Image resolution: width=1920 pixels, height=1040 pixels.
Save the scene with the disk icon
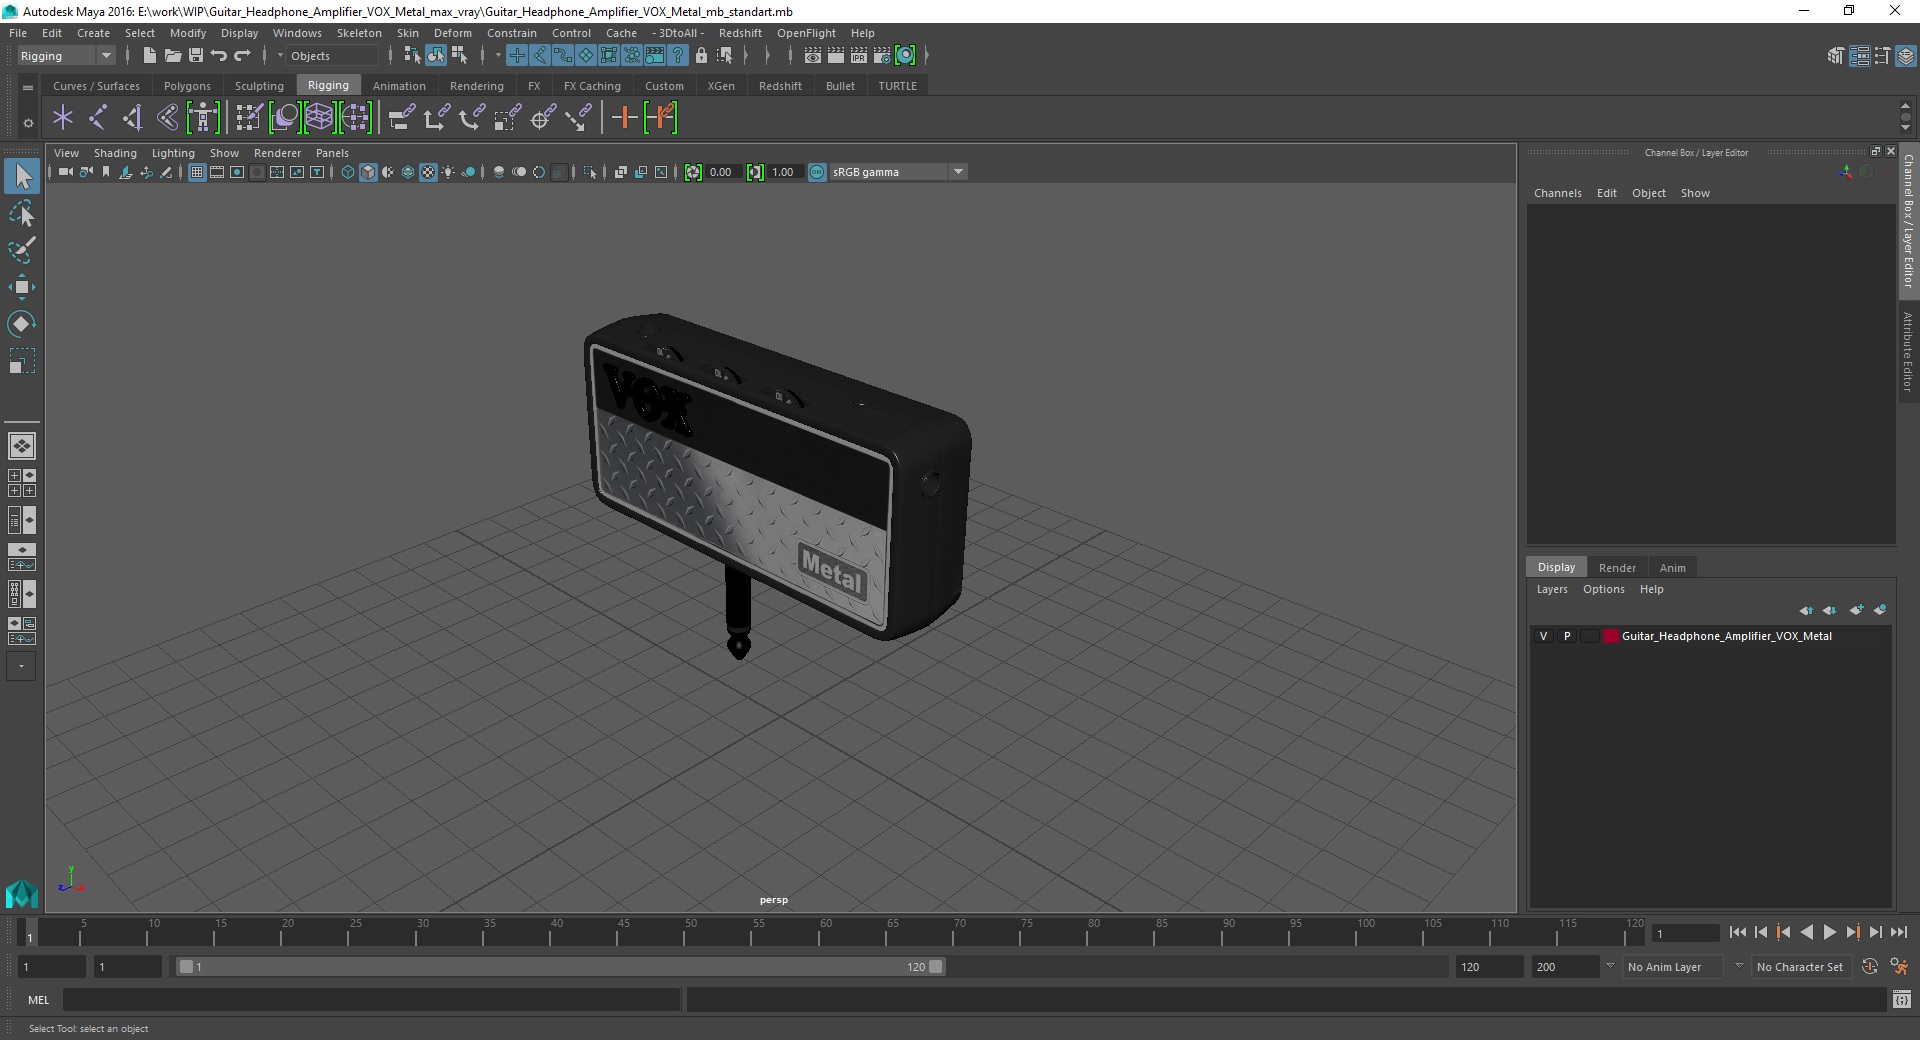(196, 56)
